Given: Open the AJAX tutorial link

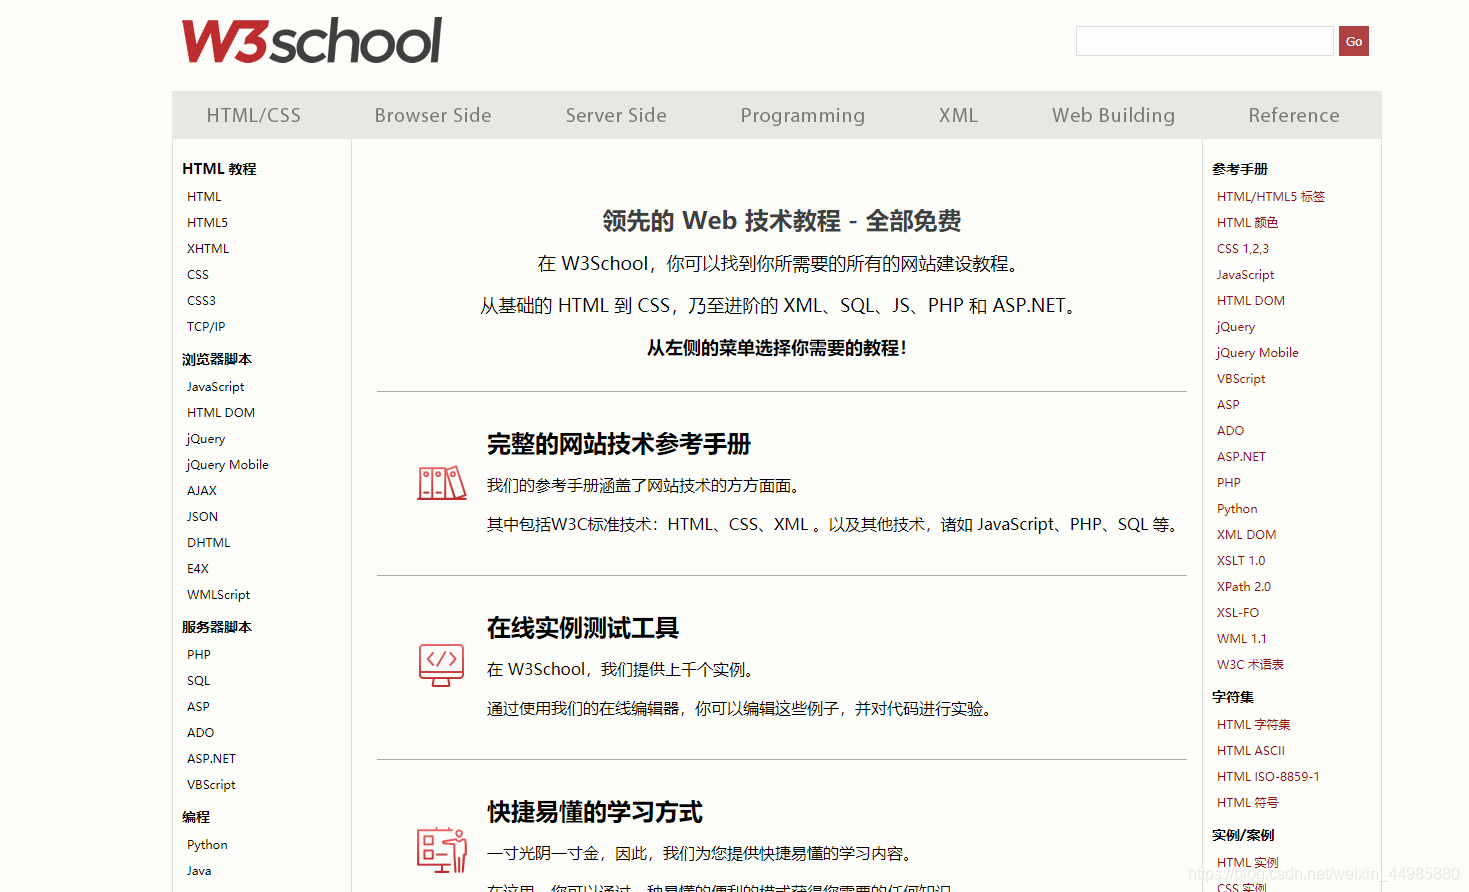Looking at the screenshot, I should point(202,491).
